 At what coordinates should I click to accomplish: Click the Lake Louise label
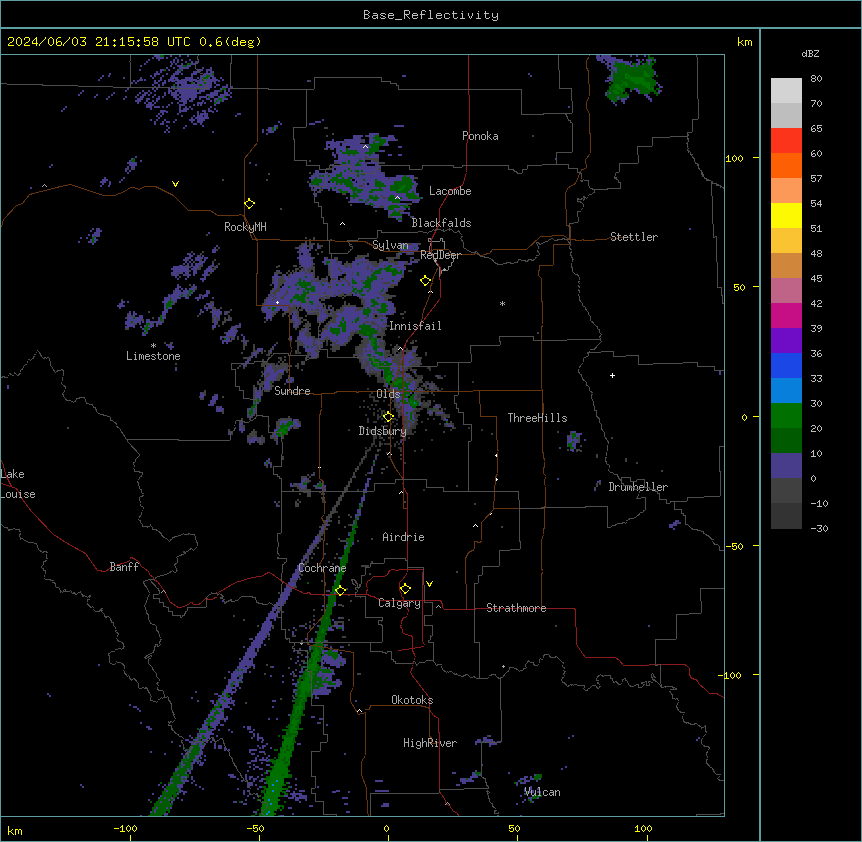tap(18, 484)
